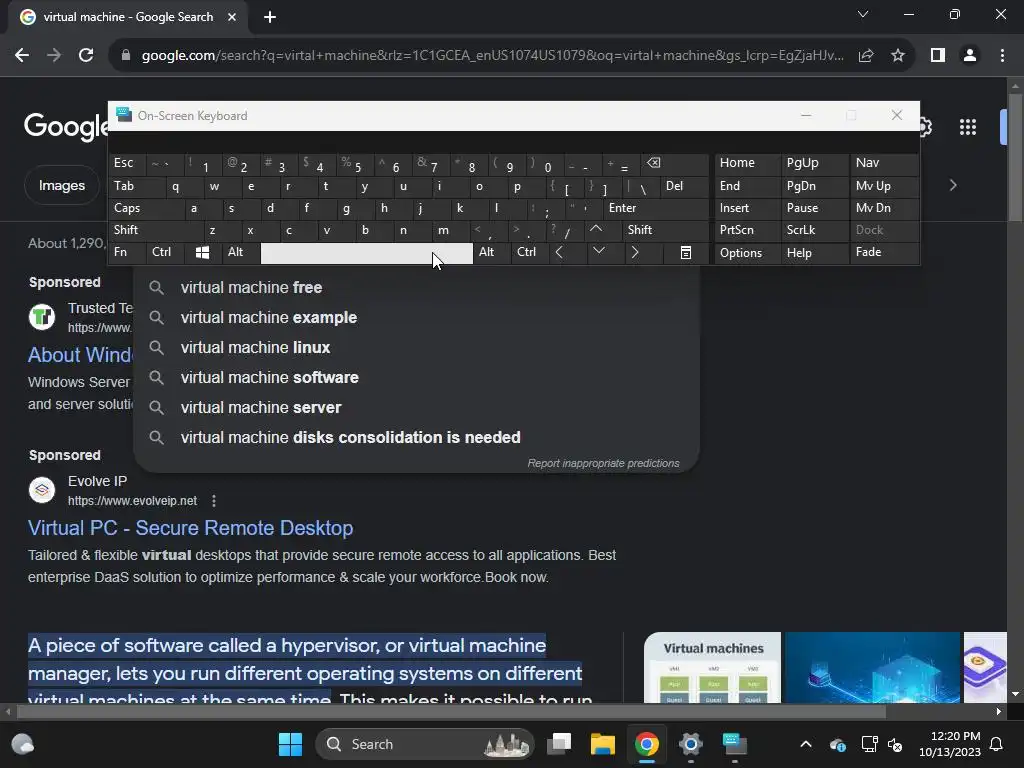
Task: Click the Chrome back arrow
Action: (x=22, y=56)
